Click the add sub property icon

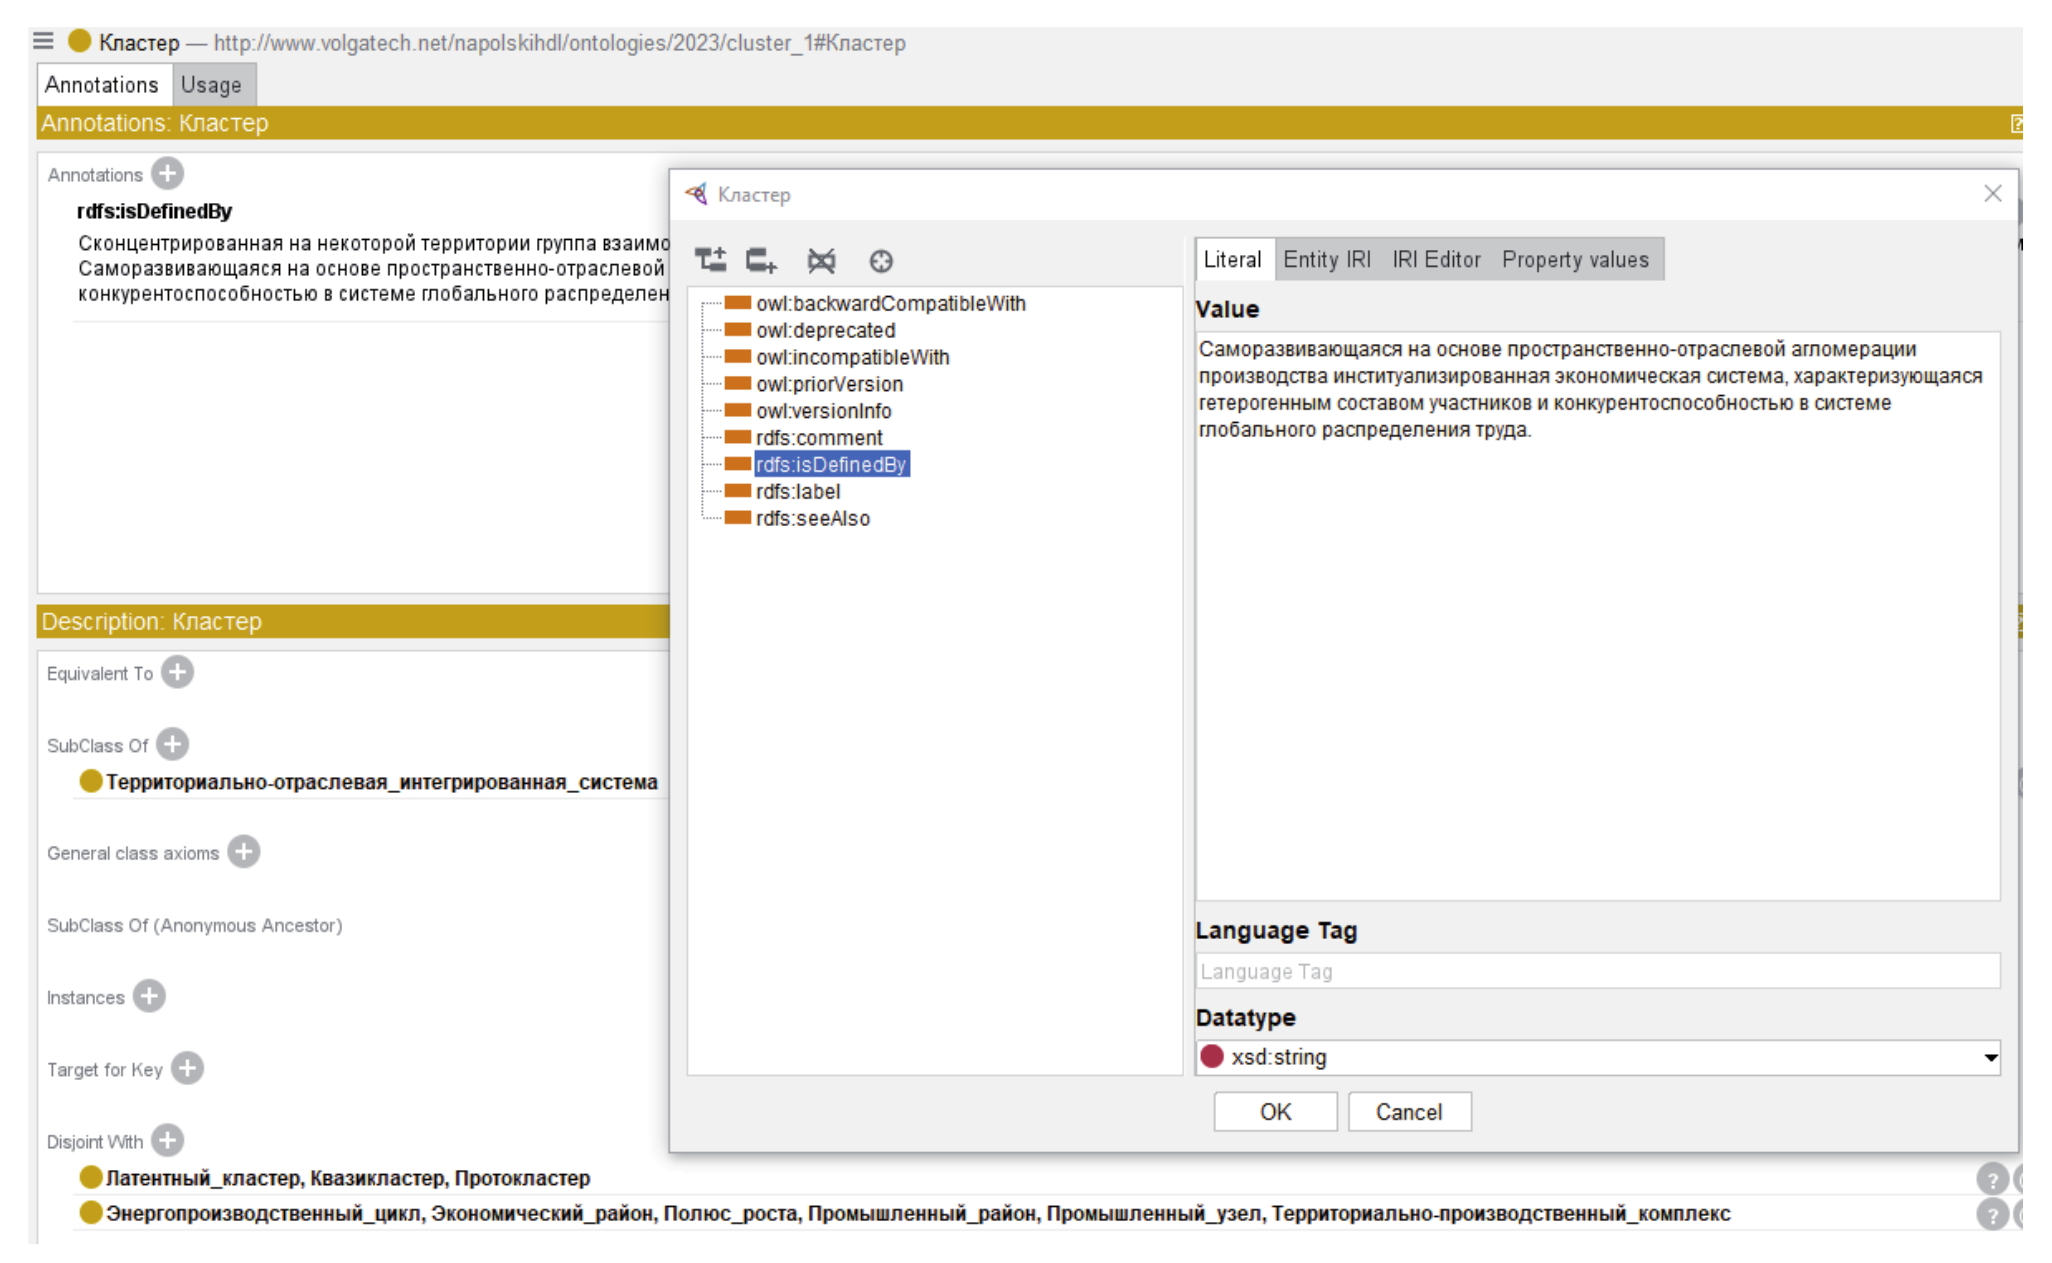pyautogui.click(x=711, y=261)
